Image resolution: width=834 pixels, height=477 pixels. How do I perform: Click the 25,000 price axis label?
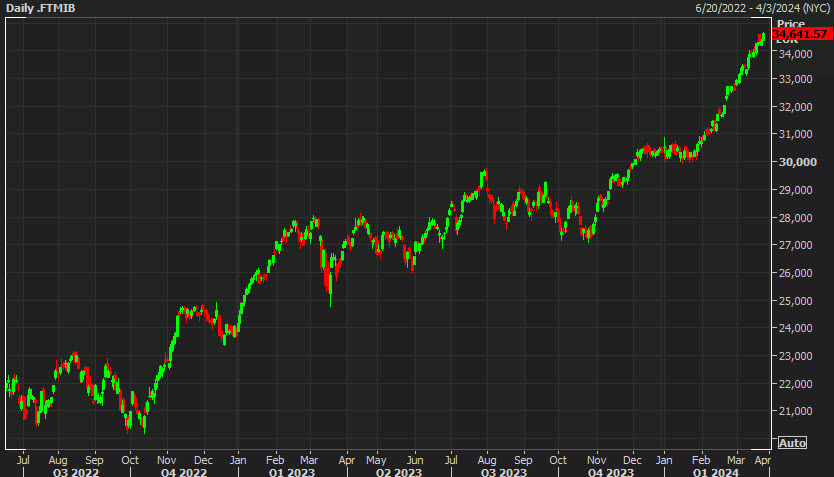pyautogui.click(x=795, y=301)
